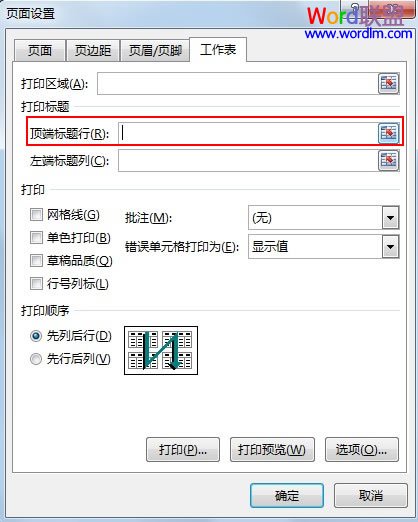
Task: Click range selector icon for 打印区域
Action: pyautogui.click(x=389, y=83)
